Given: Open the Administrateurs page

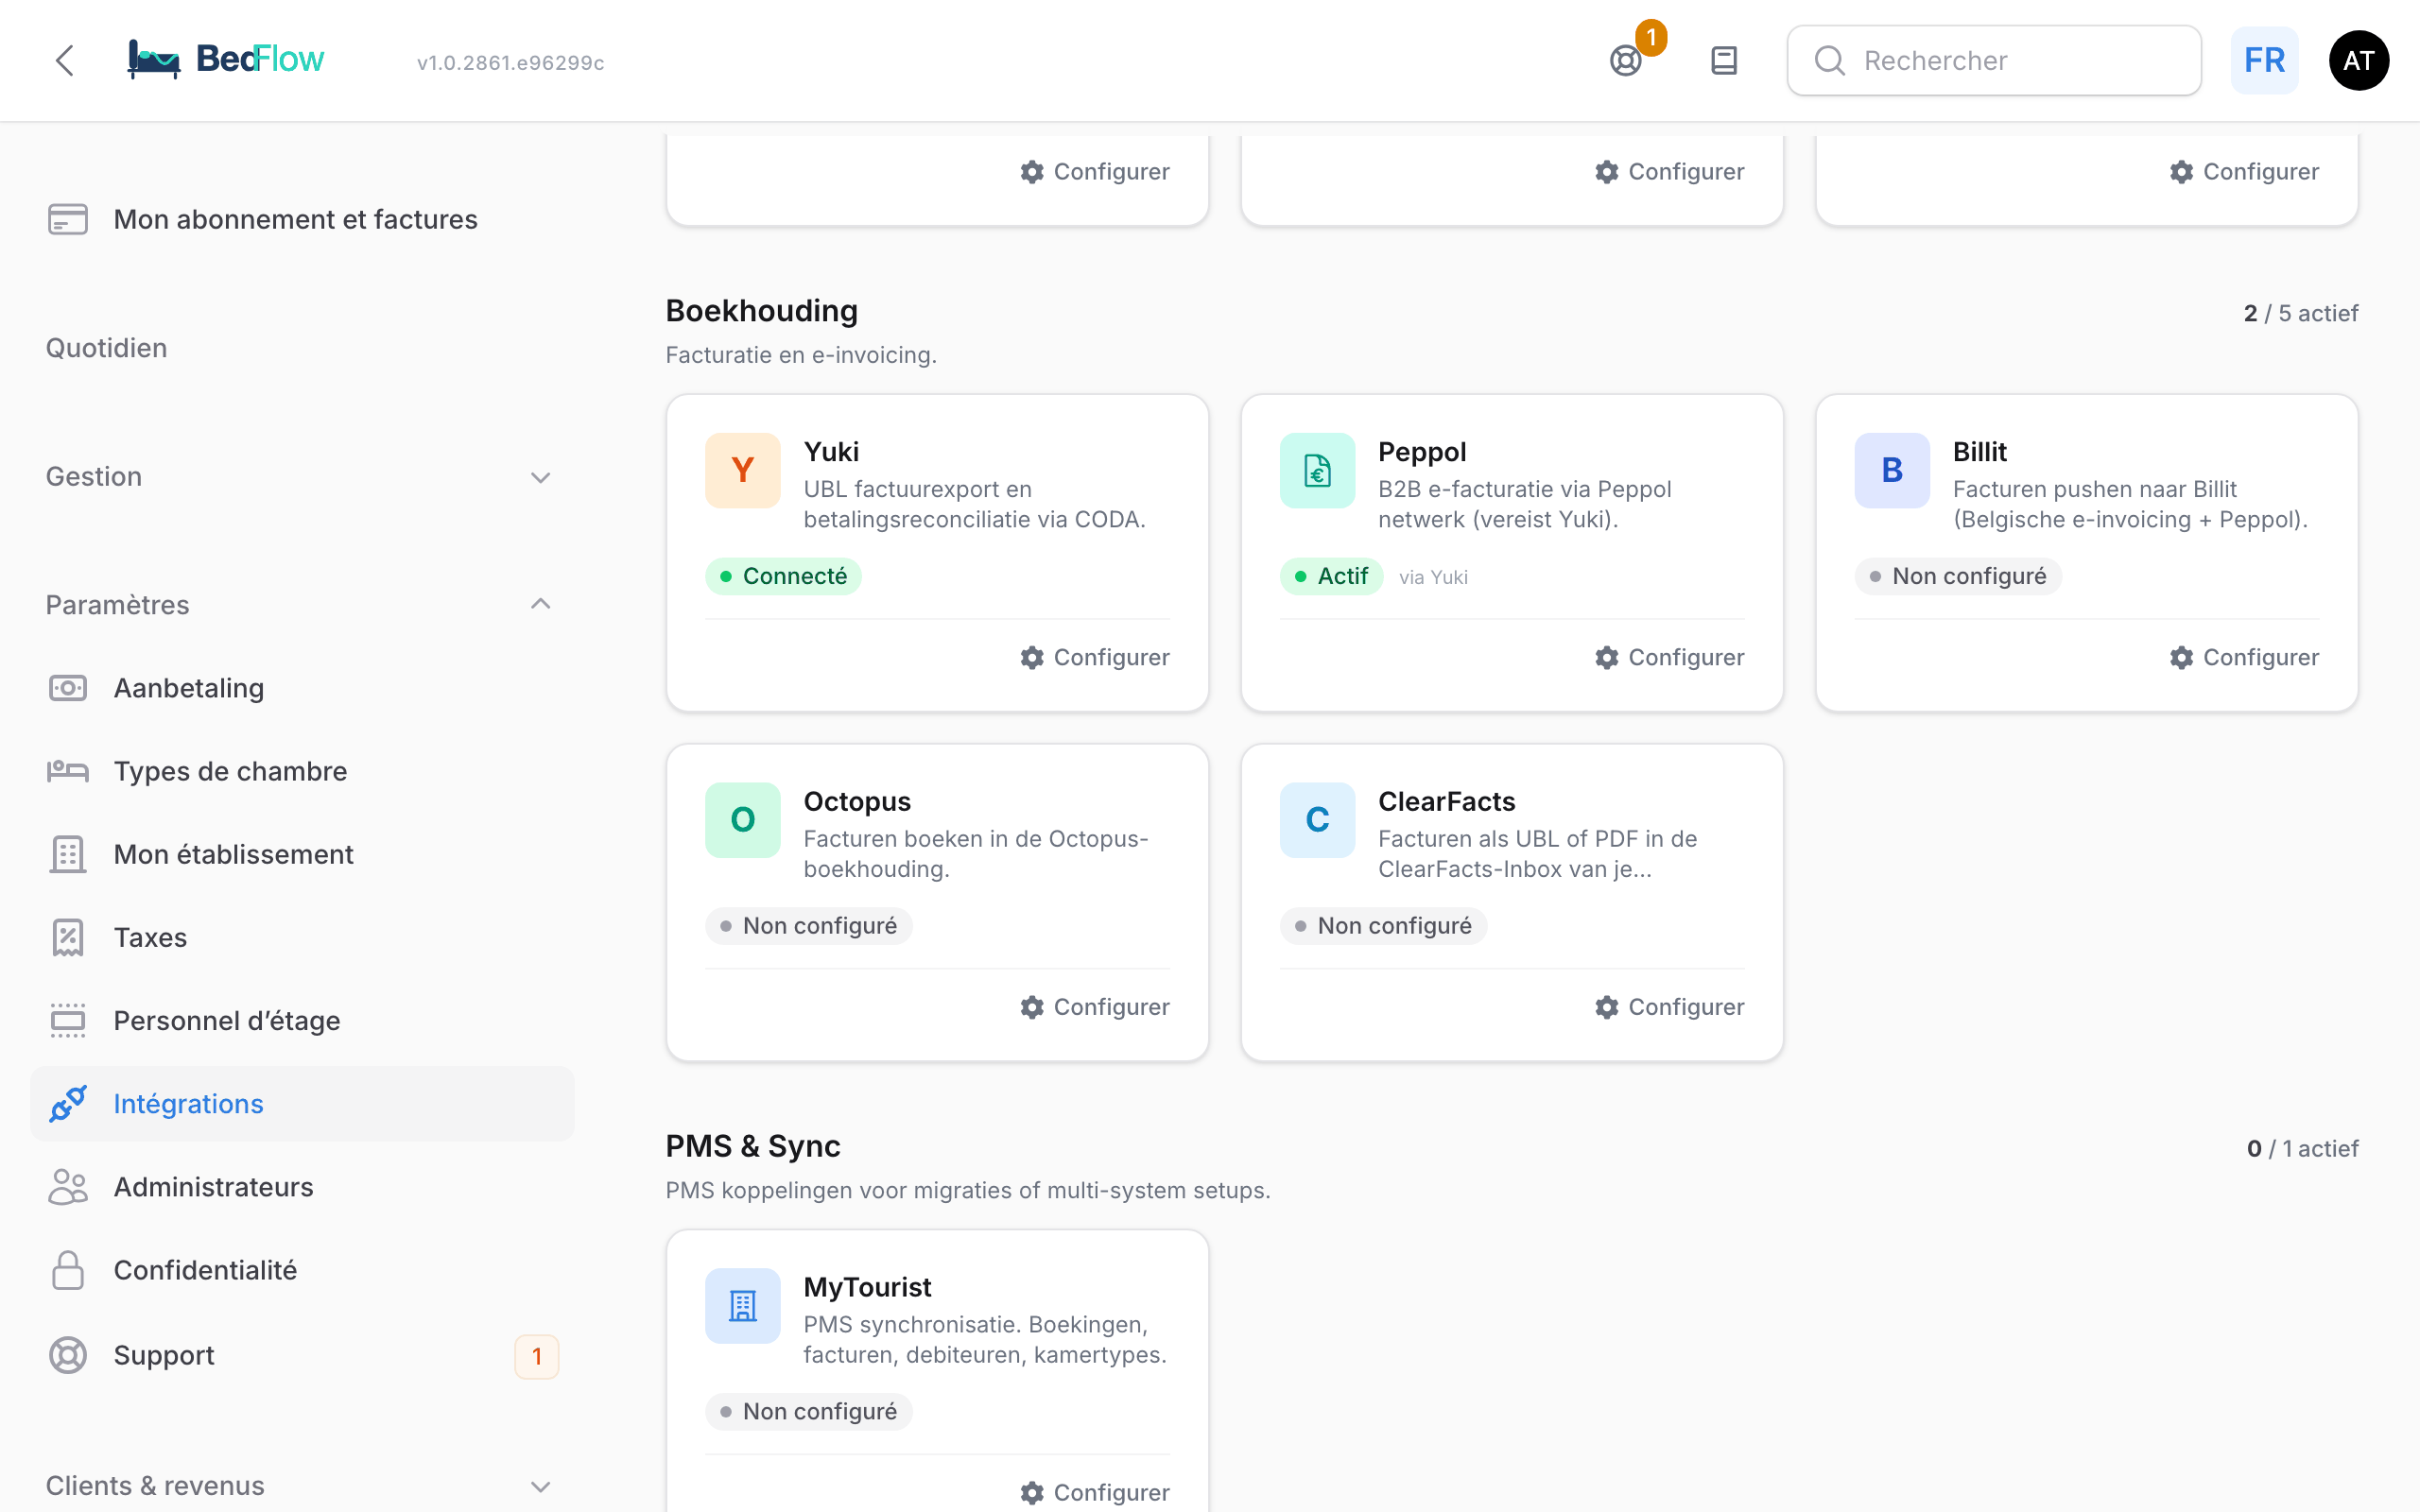Looking at the screenshot, I should click(x=302, y=1187).
